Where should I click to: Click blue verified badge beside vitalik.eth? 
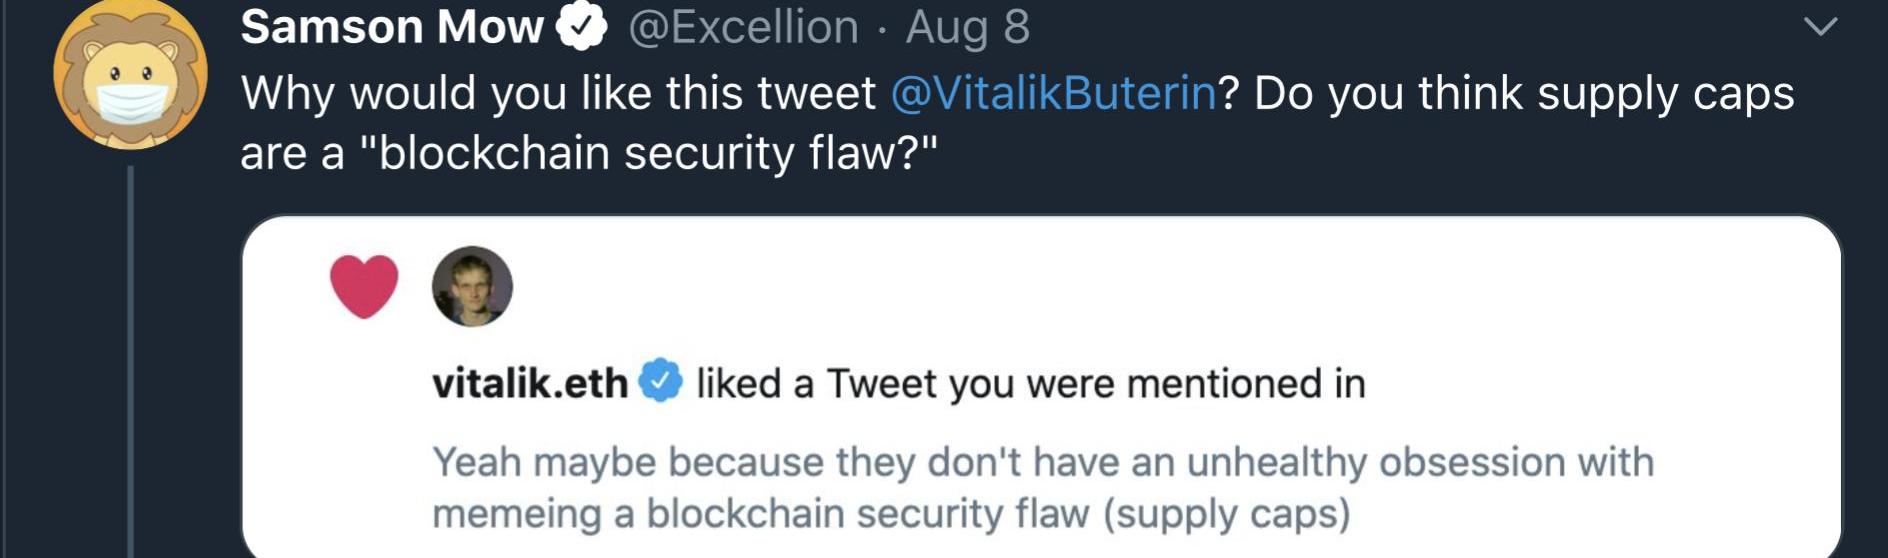coord(660,381)
